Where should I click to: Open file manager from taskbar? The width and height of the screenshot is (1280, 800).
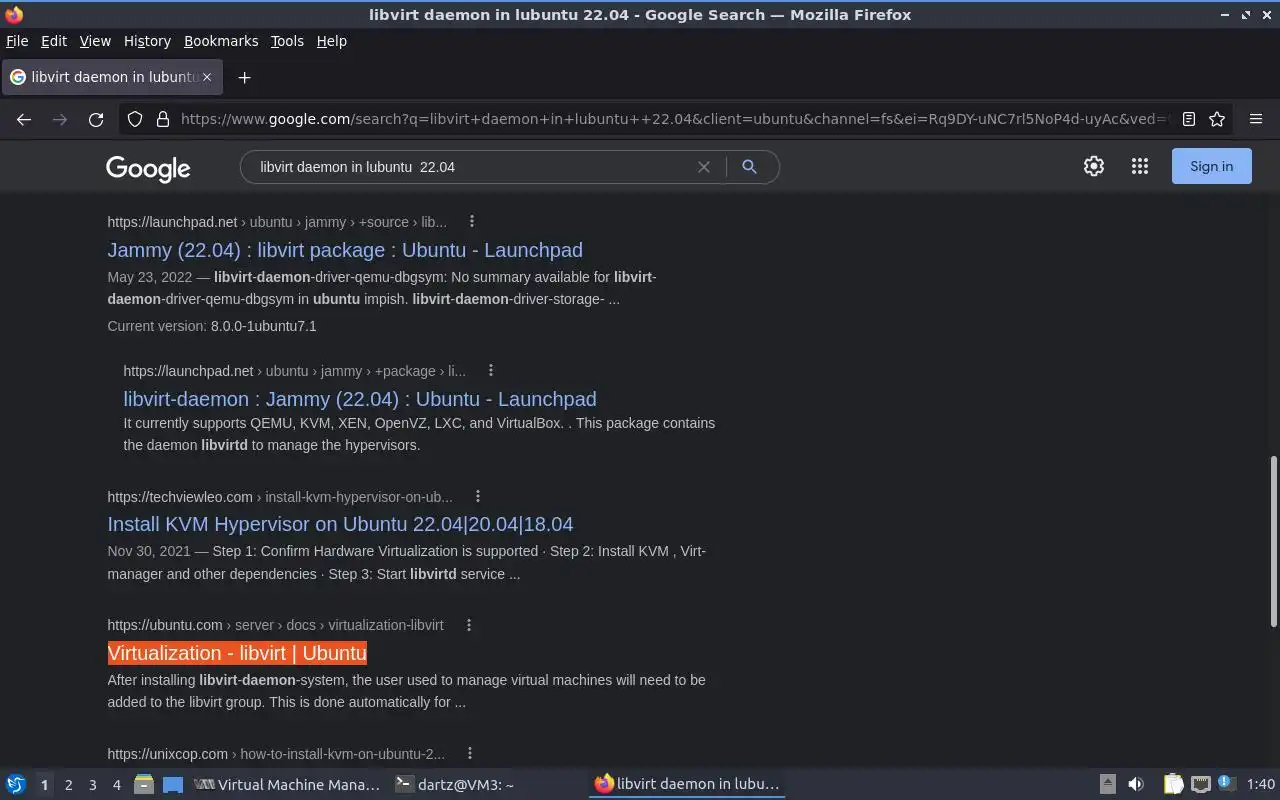(x=144, y=785)
